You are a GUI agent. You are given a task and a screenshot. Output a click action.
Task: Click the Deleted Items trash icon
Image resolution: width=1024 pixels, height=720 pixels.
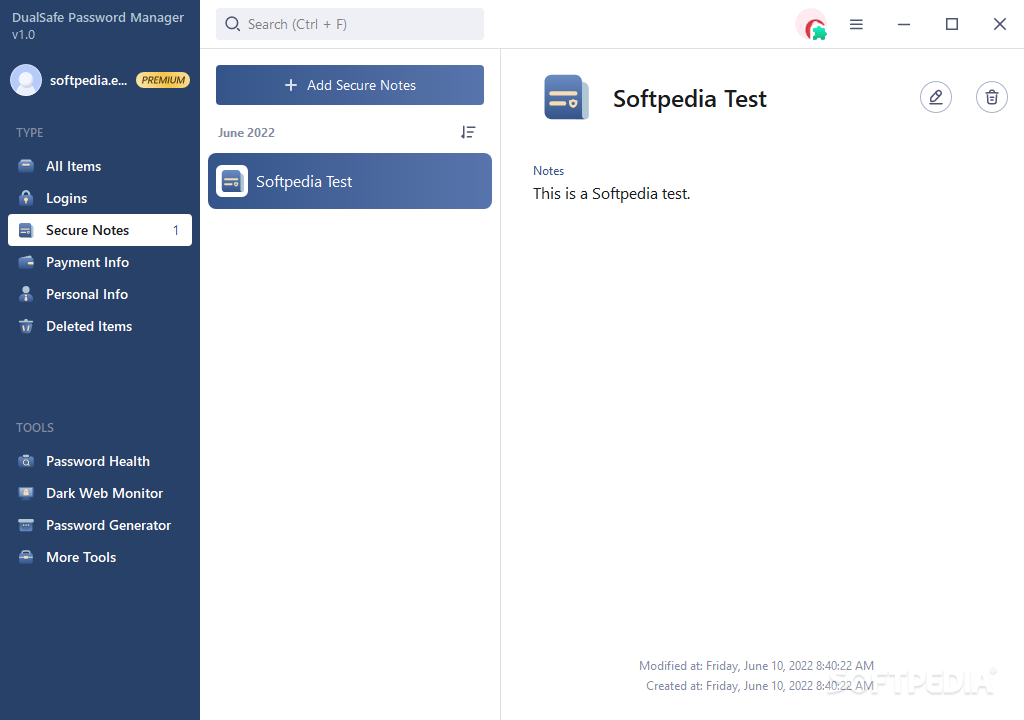tap(26, 326)
